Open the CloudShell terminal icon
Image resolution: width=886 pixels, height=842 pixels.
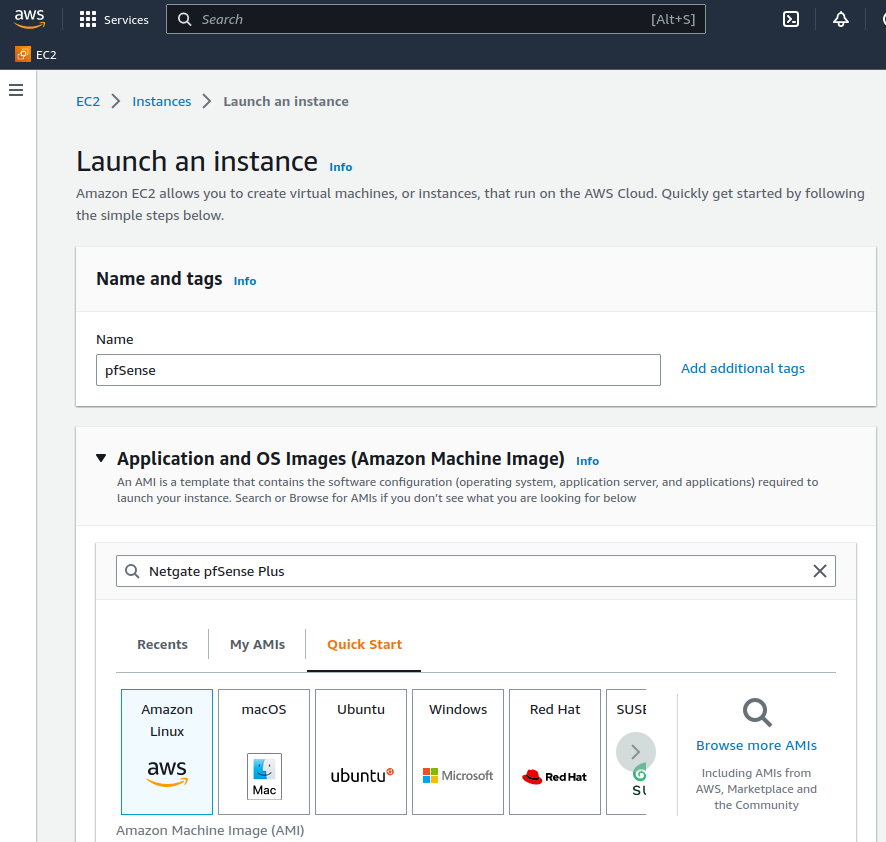click(790, 19)
